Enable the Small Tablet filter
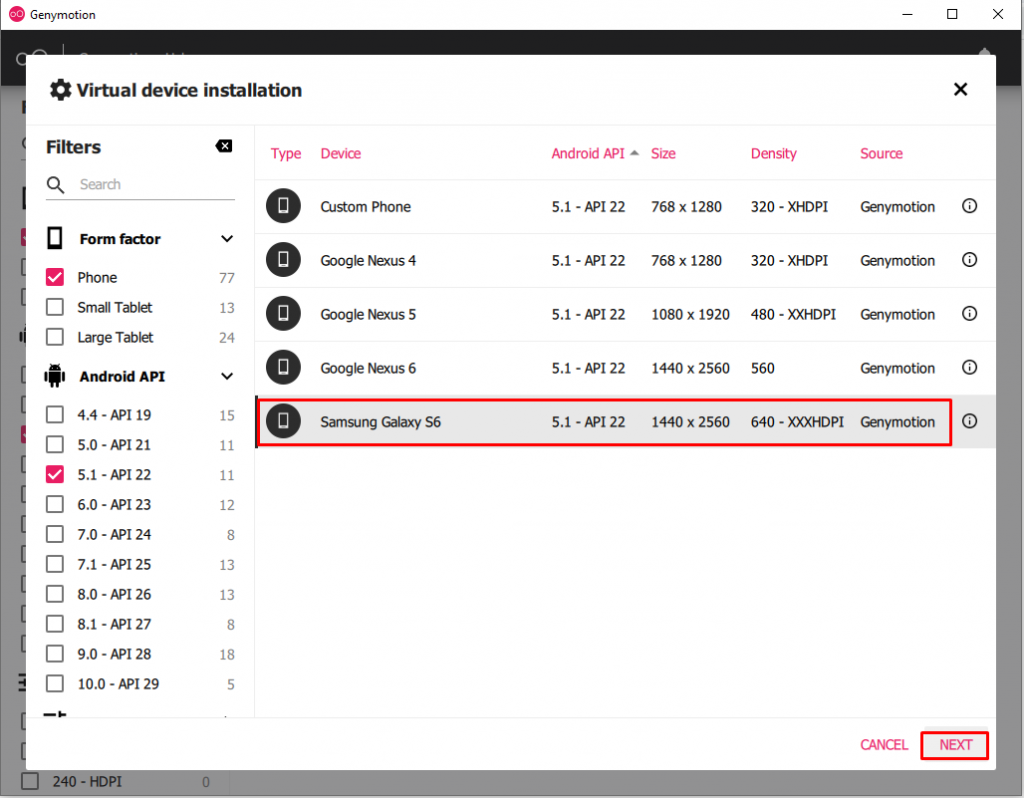 55,308
